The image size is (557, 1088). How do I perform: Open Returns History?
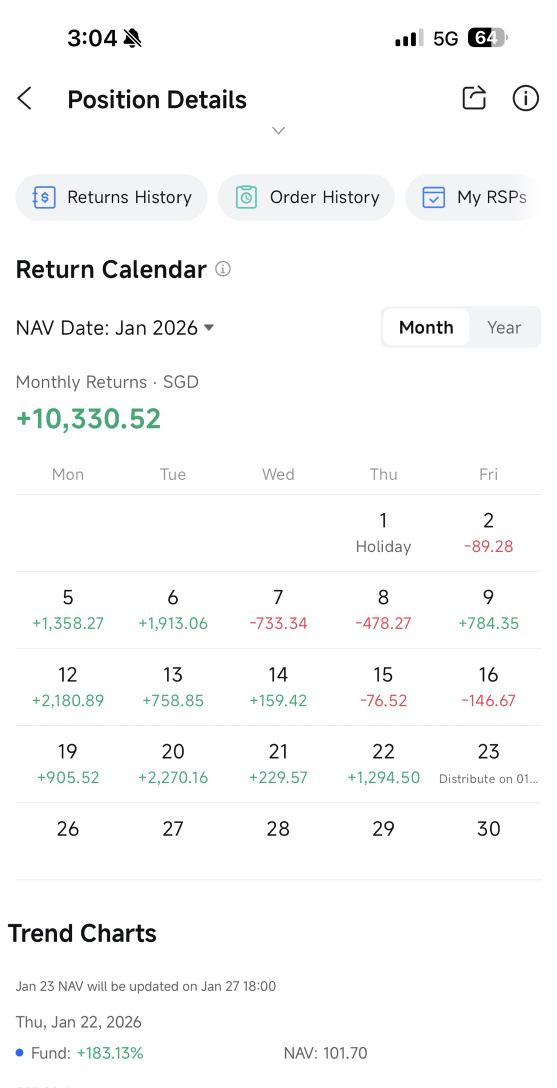pyautogui.click(x=112, y=197)
